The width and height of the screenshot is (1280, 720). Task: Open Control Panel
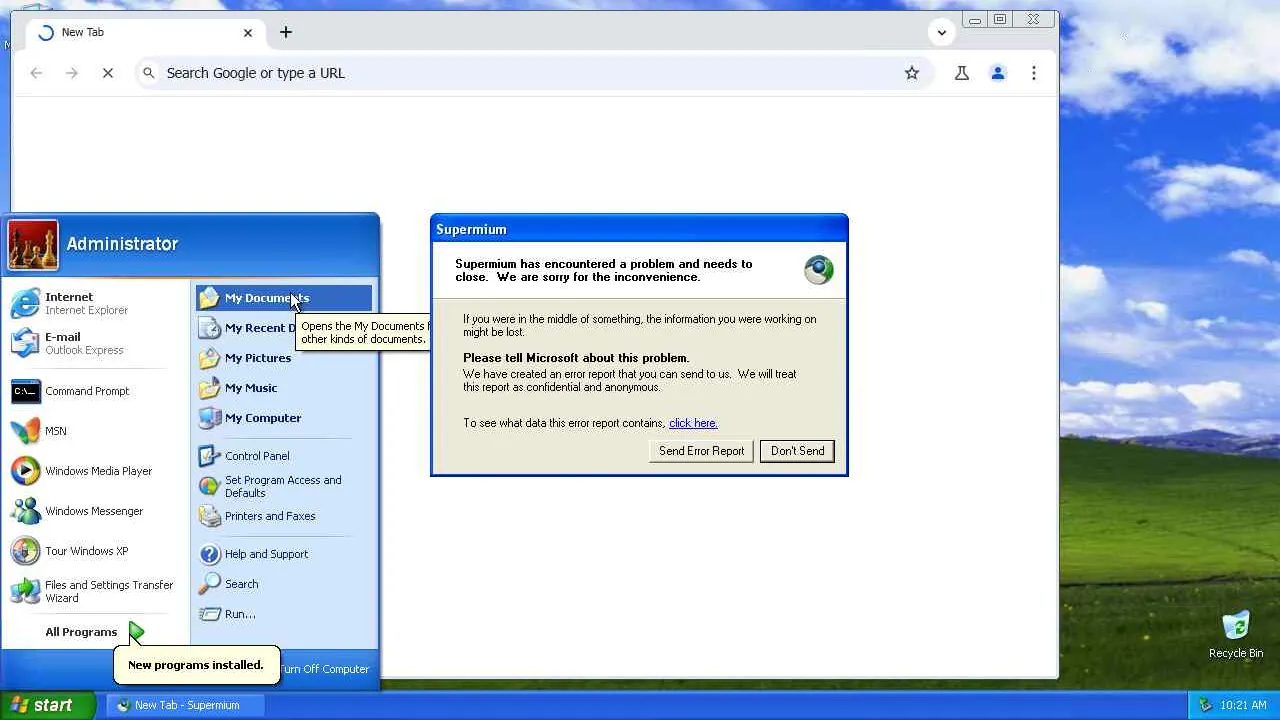284,456
